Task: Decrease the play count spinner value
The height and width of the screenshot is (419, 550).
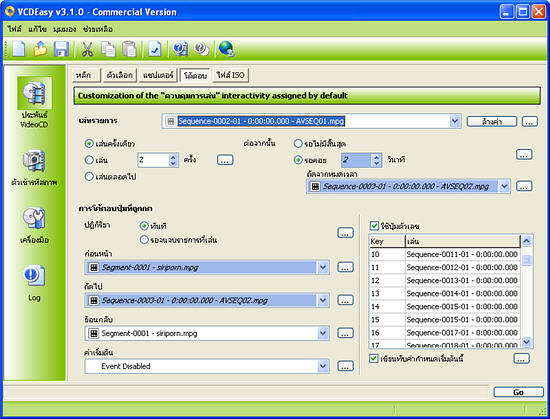Action: click(173, 163)
